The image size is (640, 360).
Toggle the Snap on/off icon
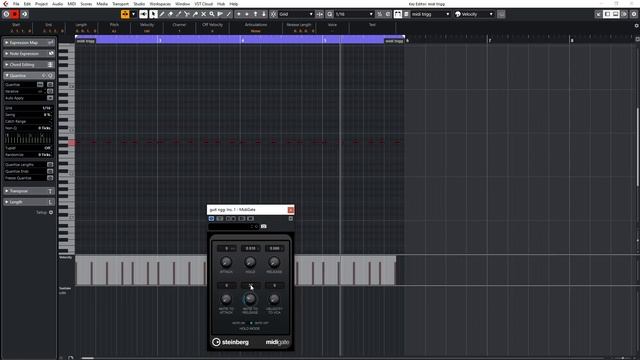pos(273,14)
